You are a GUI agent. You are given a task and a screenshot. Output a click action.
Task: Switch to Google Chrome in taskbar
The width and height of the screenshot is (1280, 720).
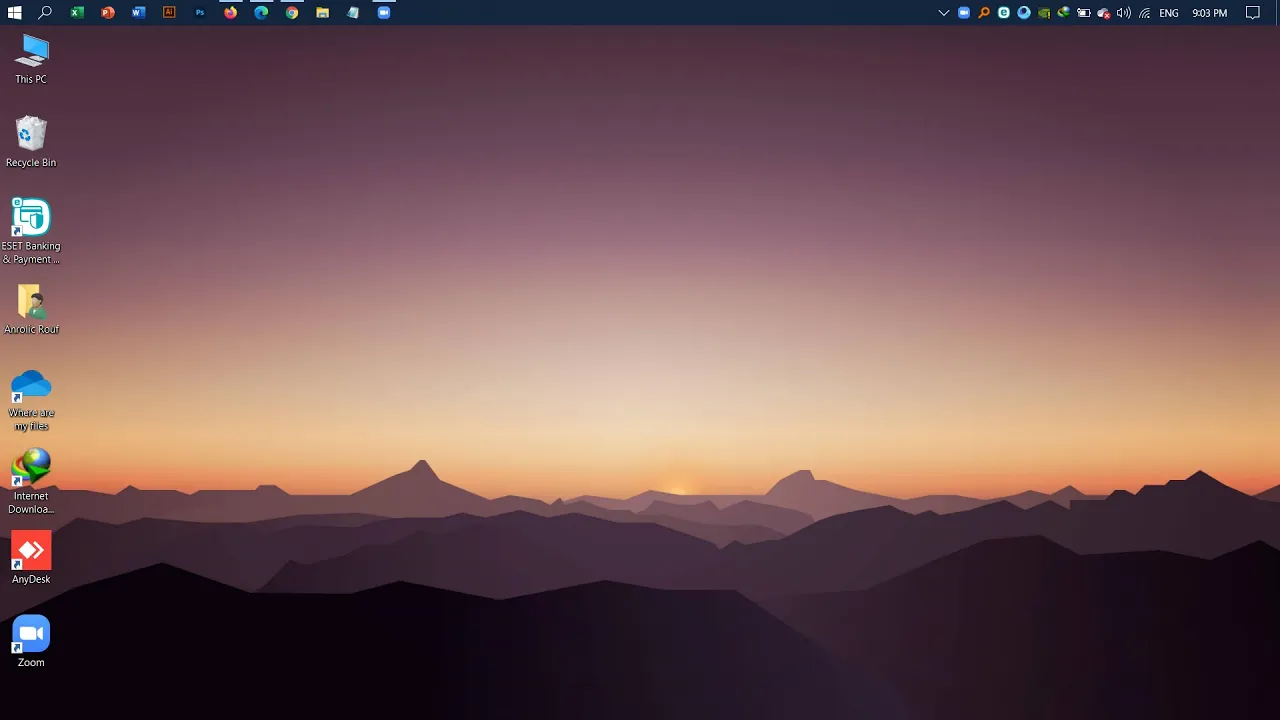click(x=292, y=13)
